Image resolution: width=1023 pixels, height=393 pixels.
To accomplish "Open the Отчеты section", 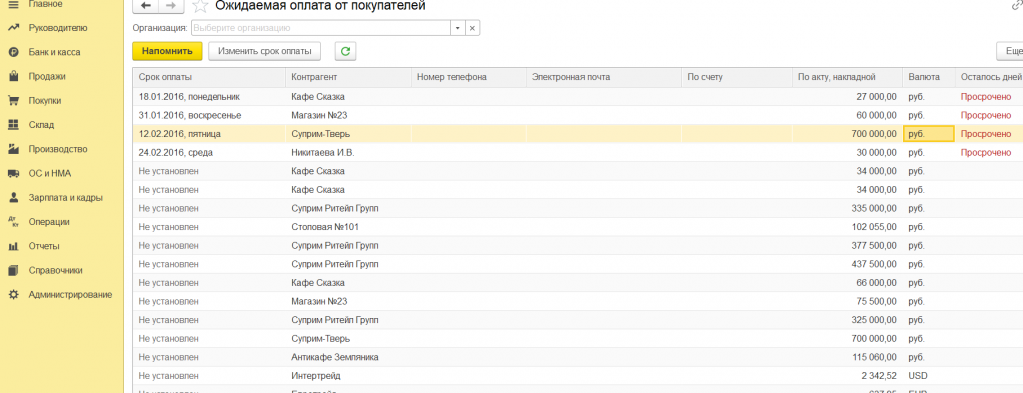I will click(44, 246).
